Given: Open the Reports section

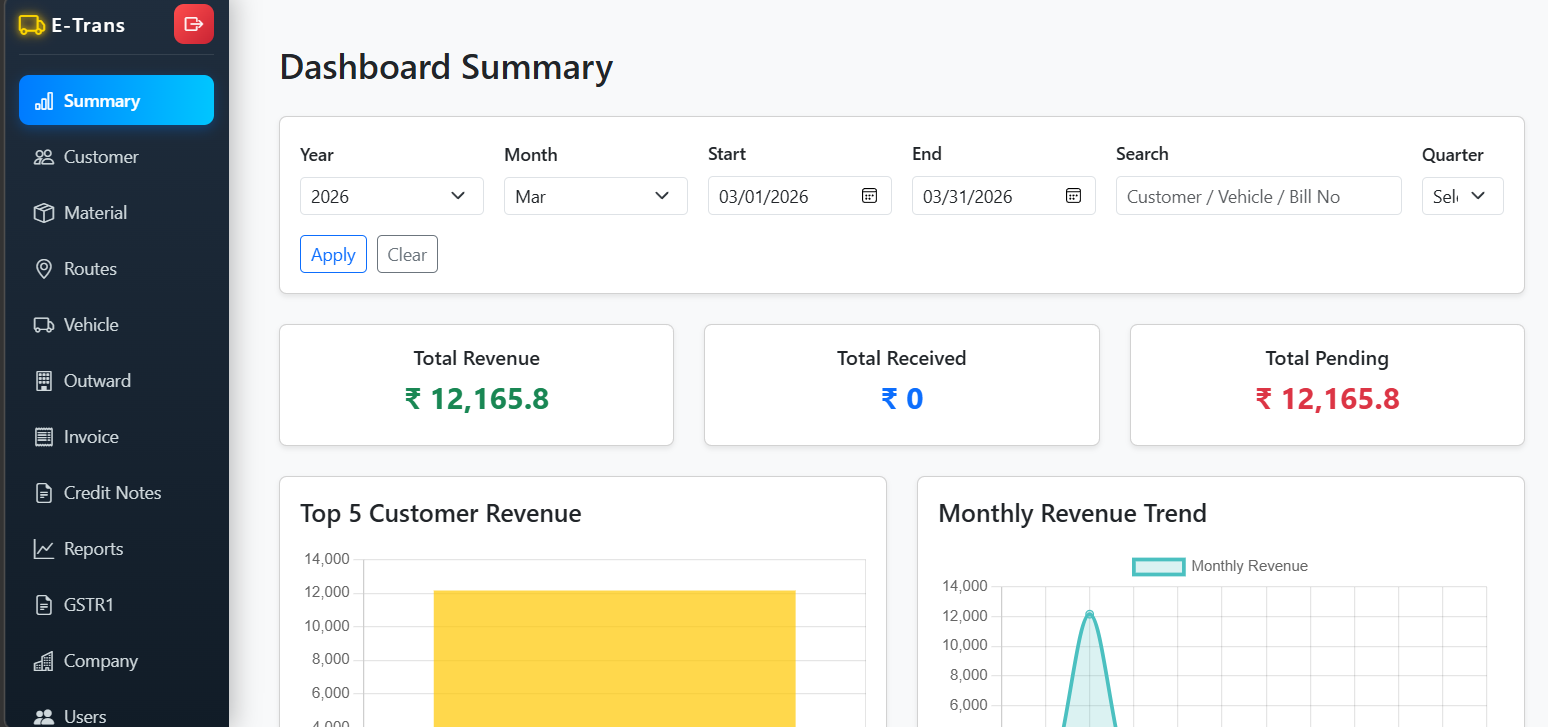Looking at the screenshot, I should tap(116, 549).
